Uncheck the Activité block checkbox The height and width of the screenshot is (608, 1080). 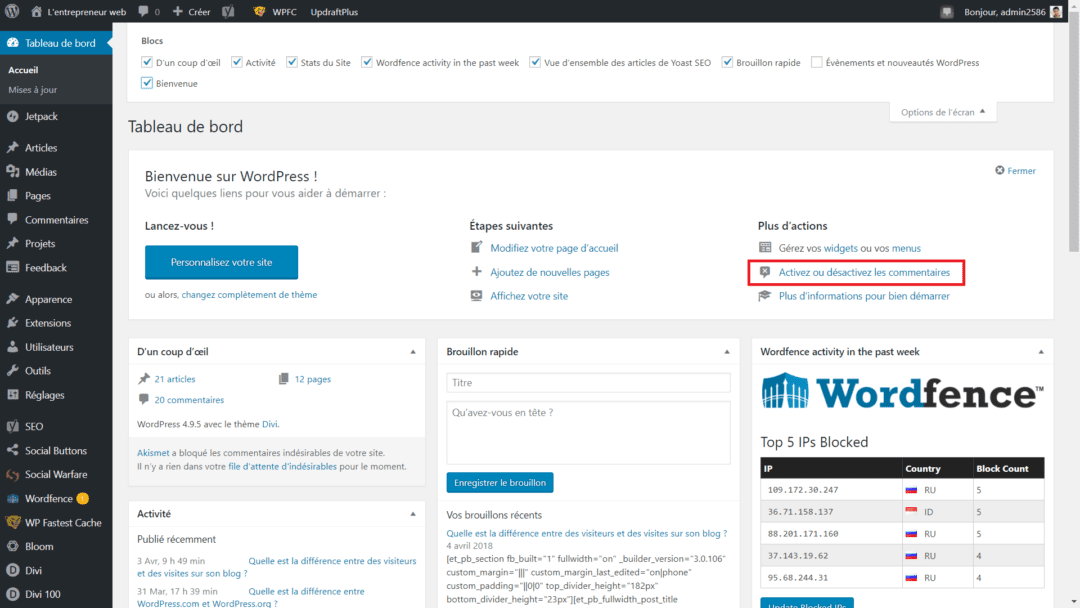(x=237, y=62)
